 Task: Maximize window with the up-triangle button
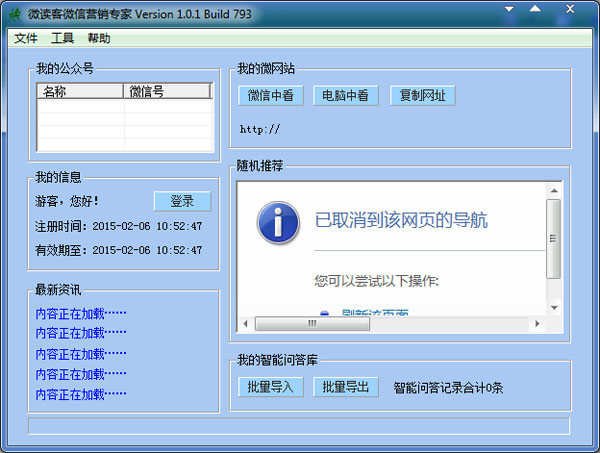click(x=535, y=9)
